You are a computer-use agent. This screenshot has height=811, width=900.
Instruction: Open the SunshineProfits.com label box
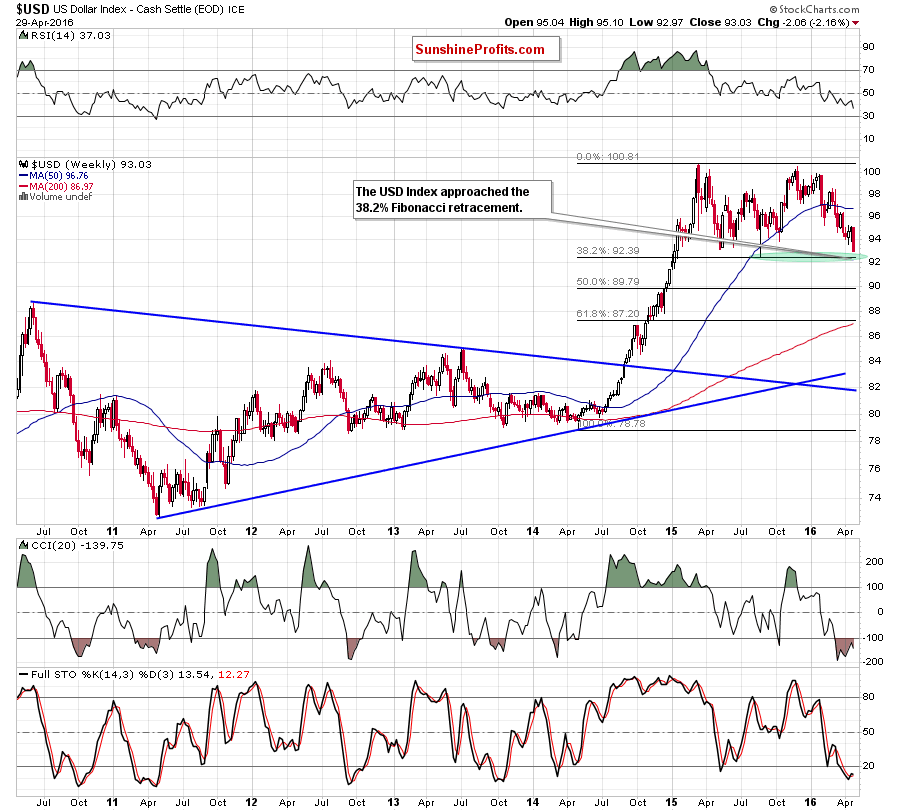(486, 49)
